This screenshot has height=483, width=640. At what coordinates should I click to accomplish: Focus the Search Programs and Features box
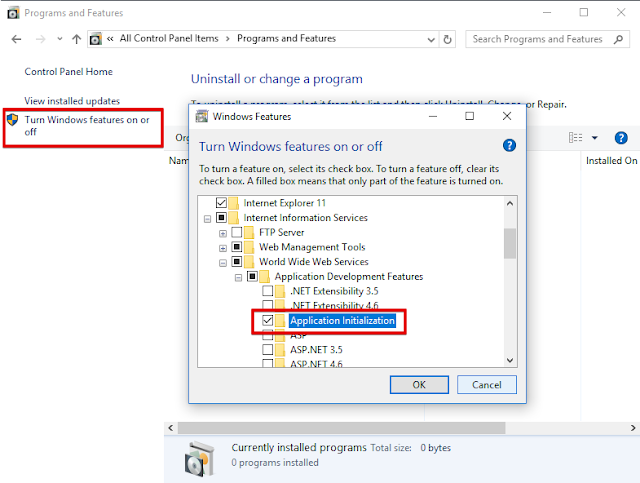click(547, 39)
